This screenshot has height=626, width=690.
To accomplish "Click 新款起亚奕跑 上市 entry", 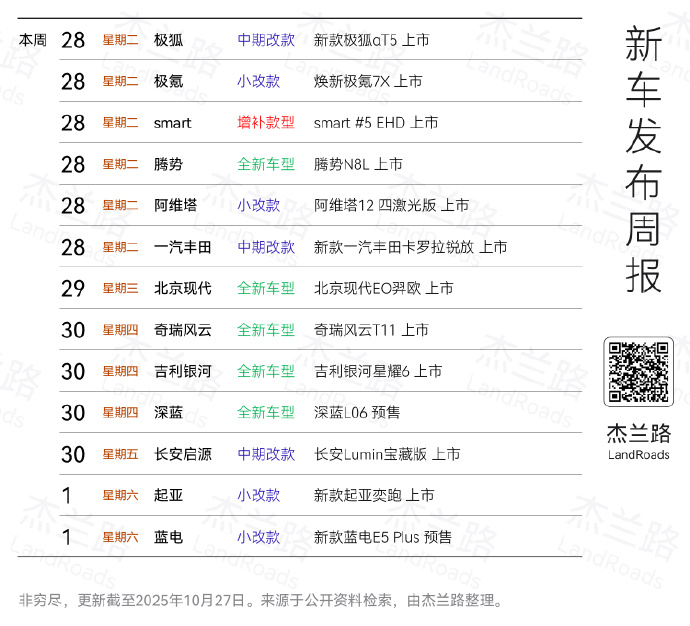I will [374, 495].
